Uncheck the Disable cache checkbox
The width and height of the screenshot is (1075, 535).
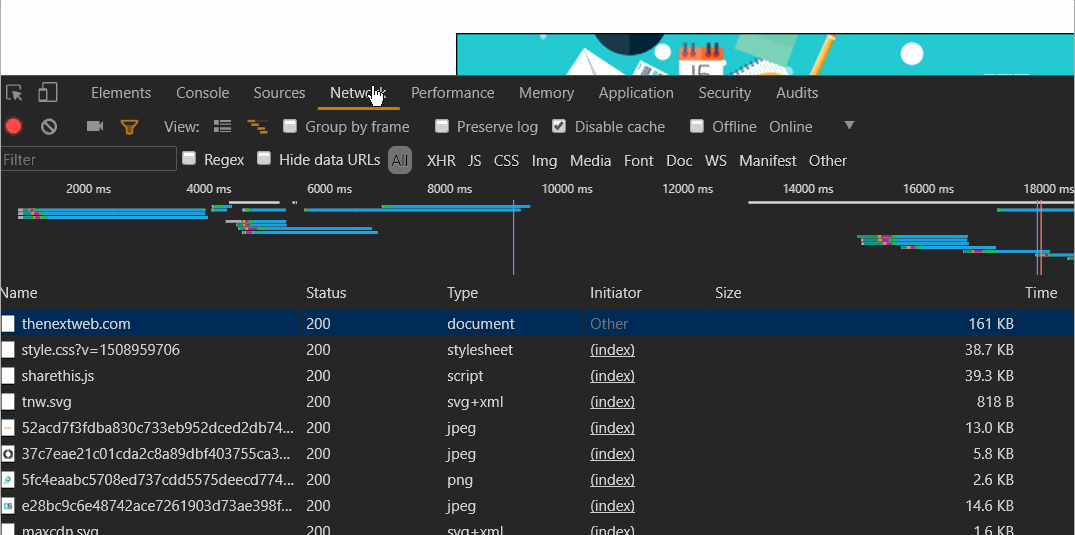click(559, 126)
